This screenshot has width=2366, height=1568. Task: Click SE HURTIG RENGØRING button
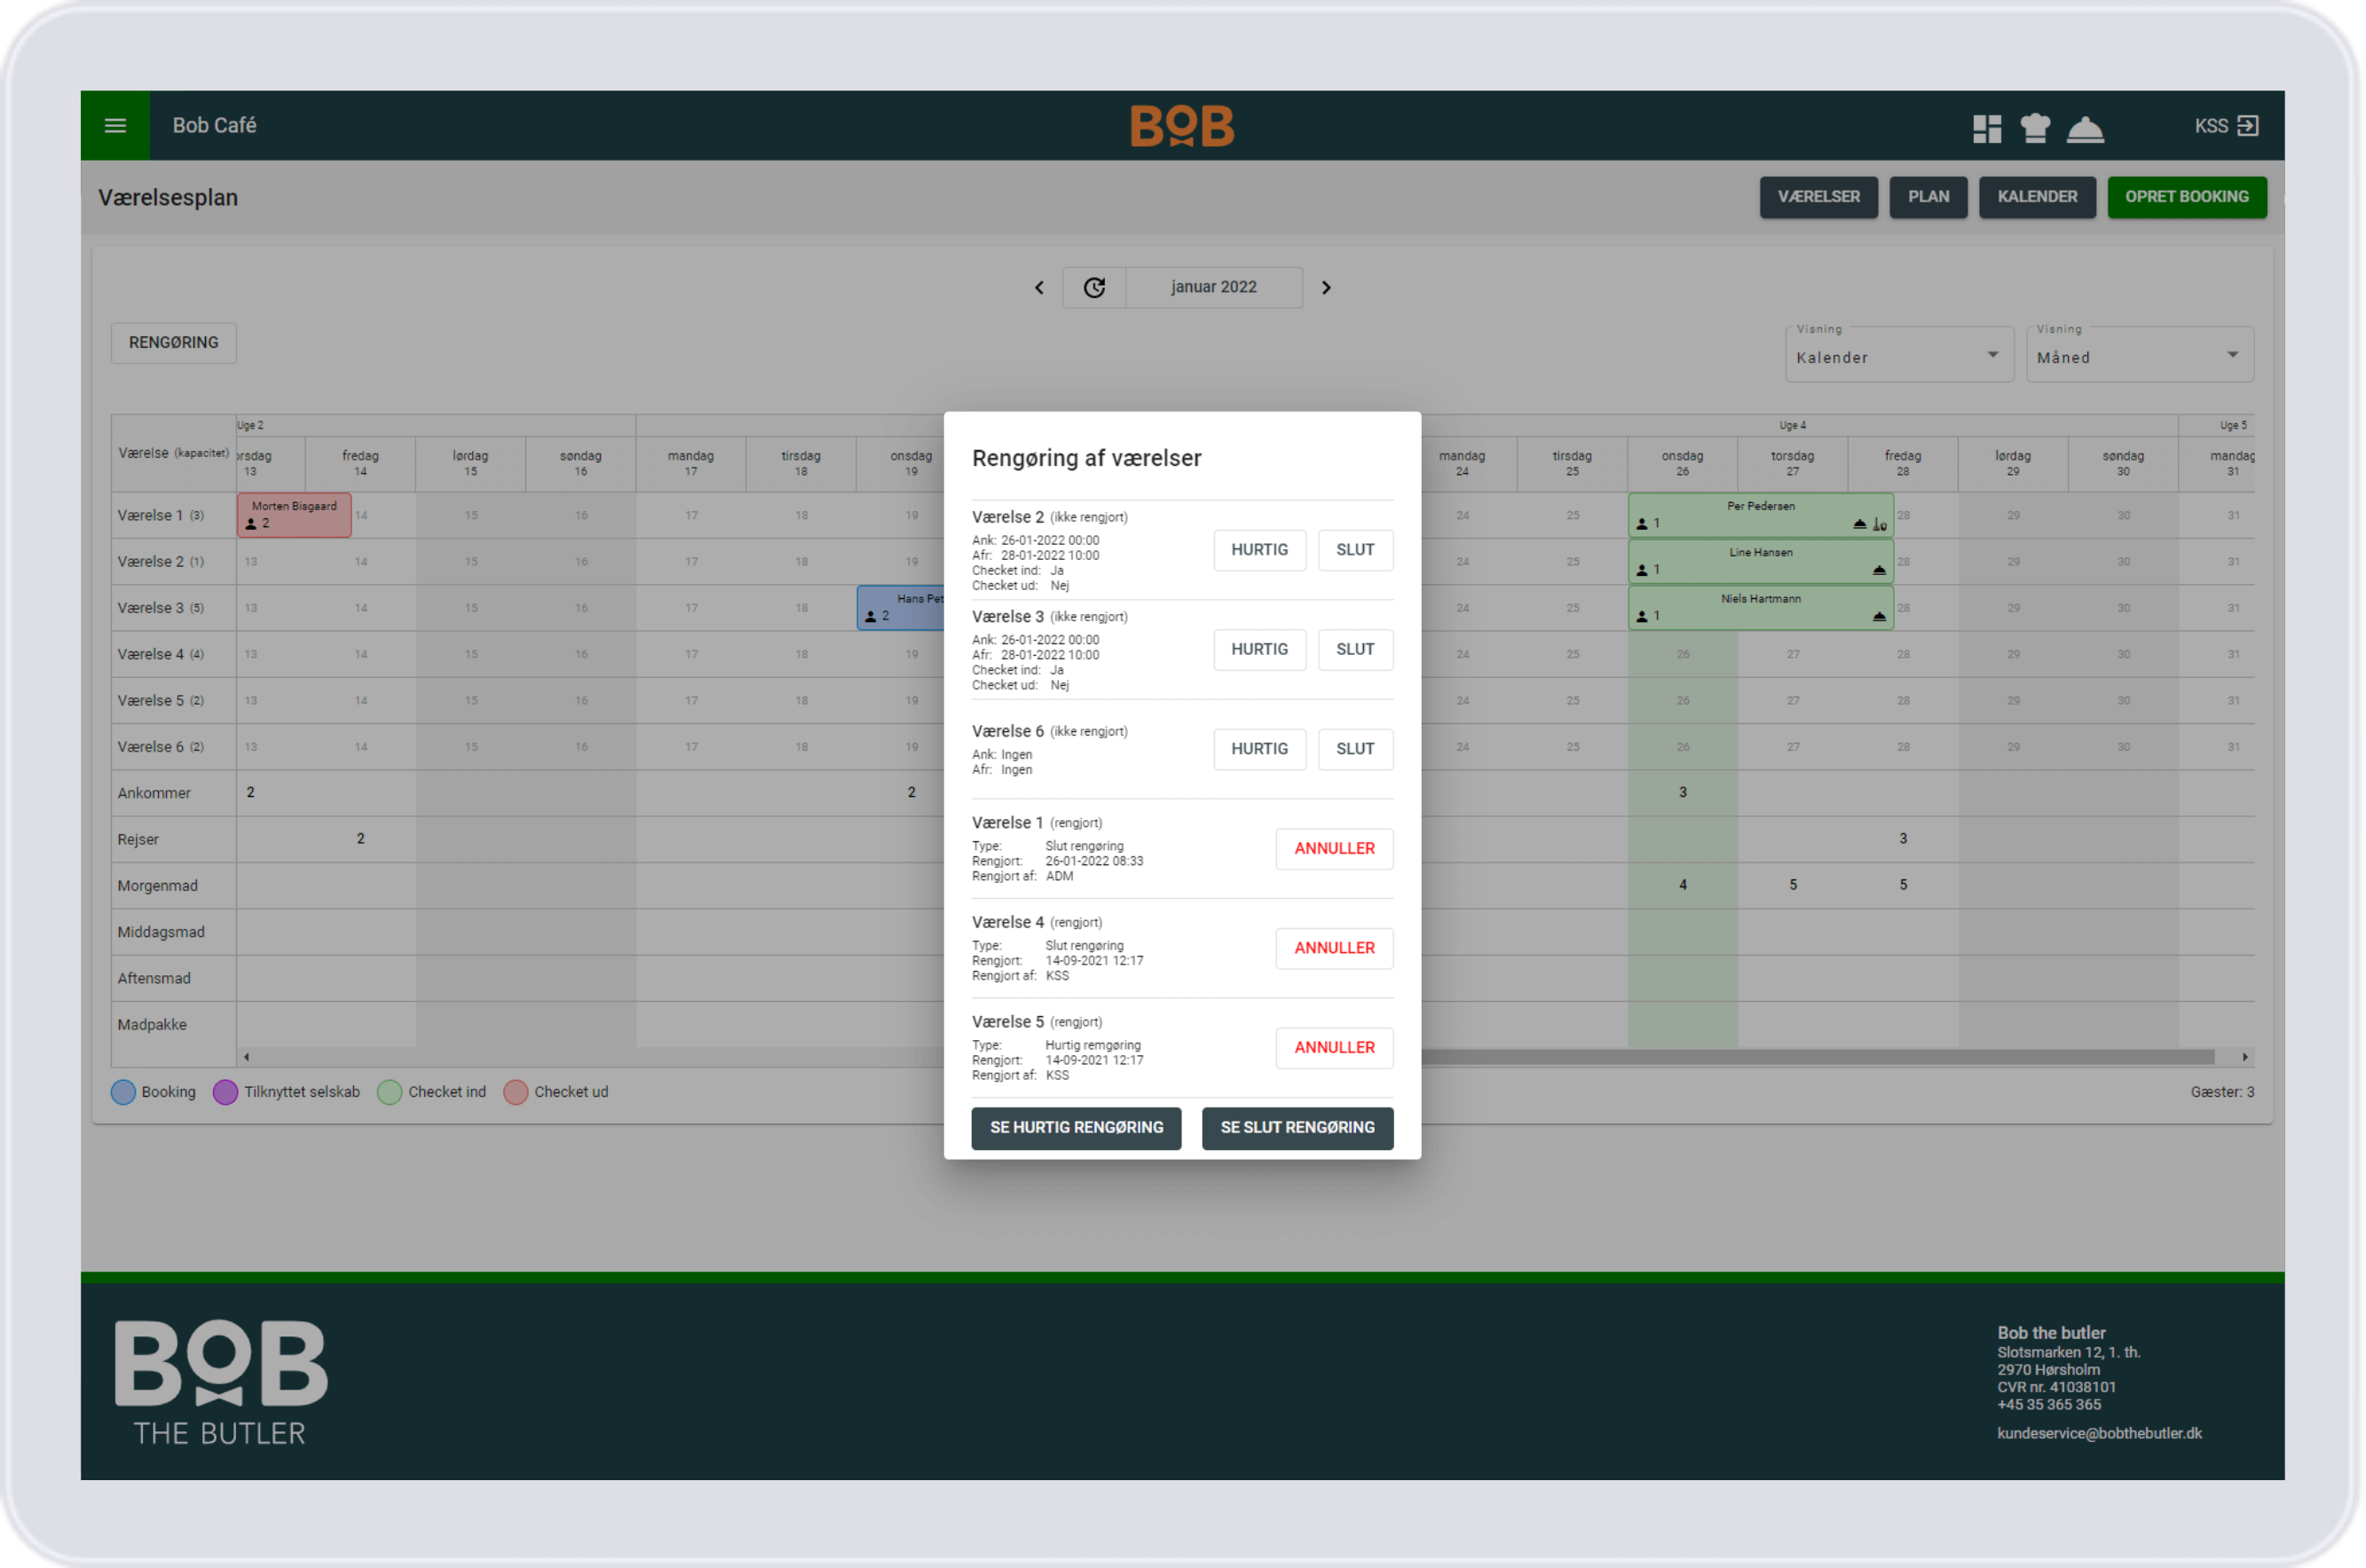click(x=1076, y=1128)
